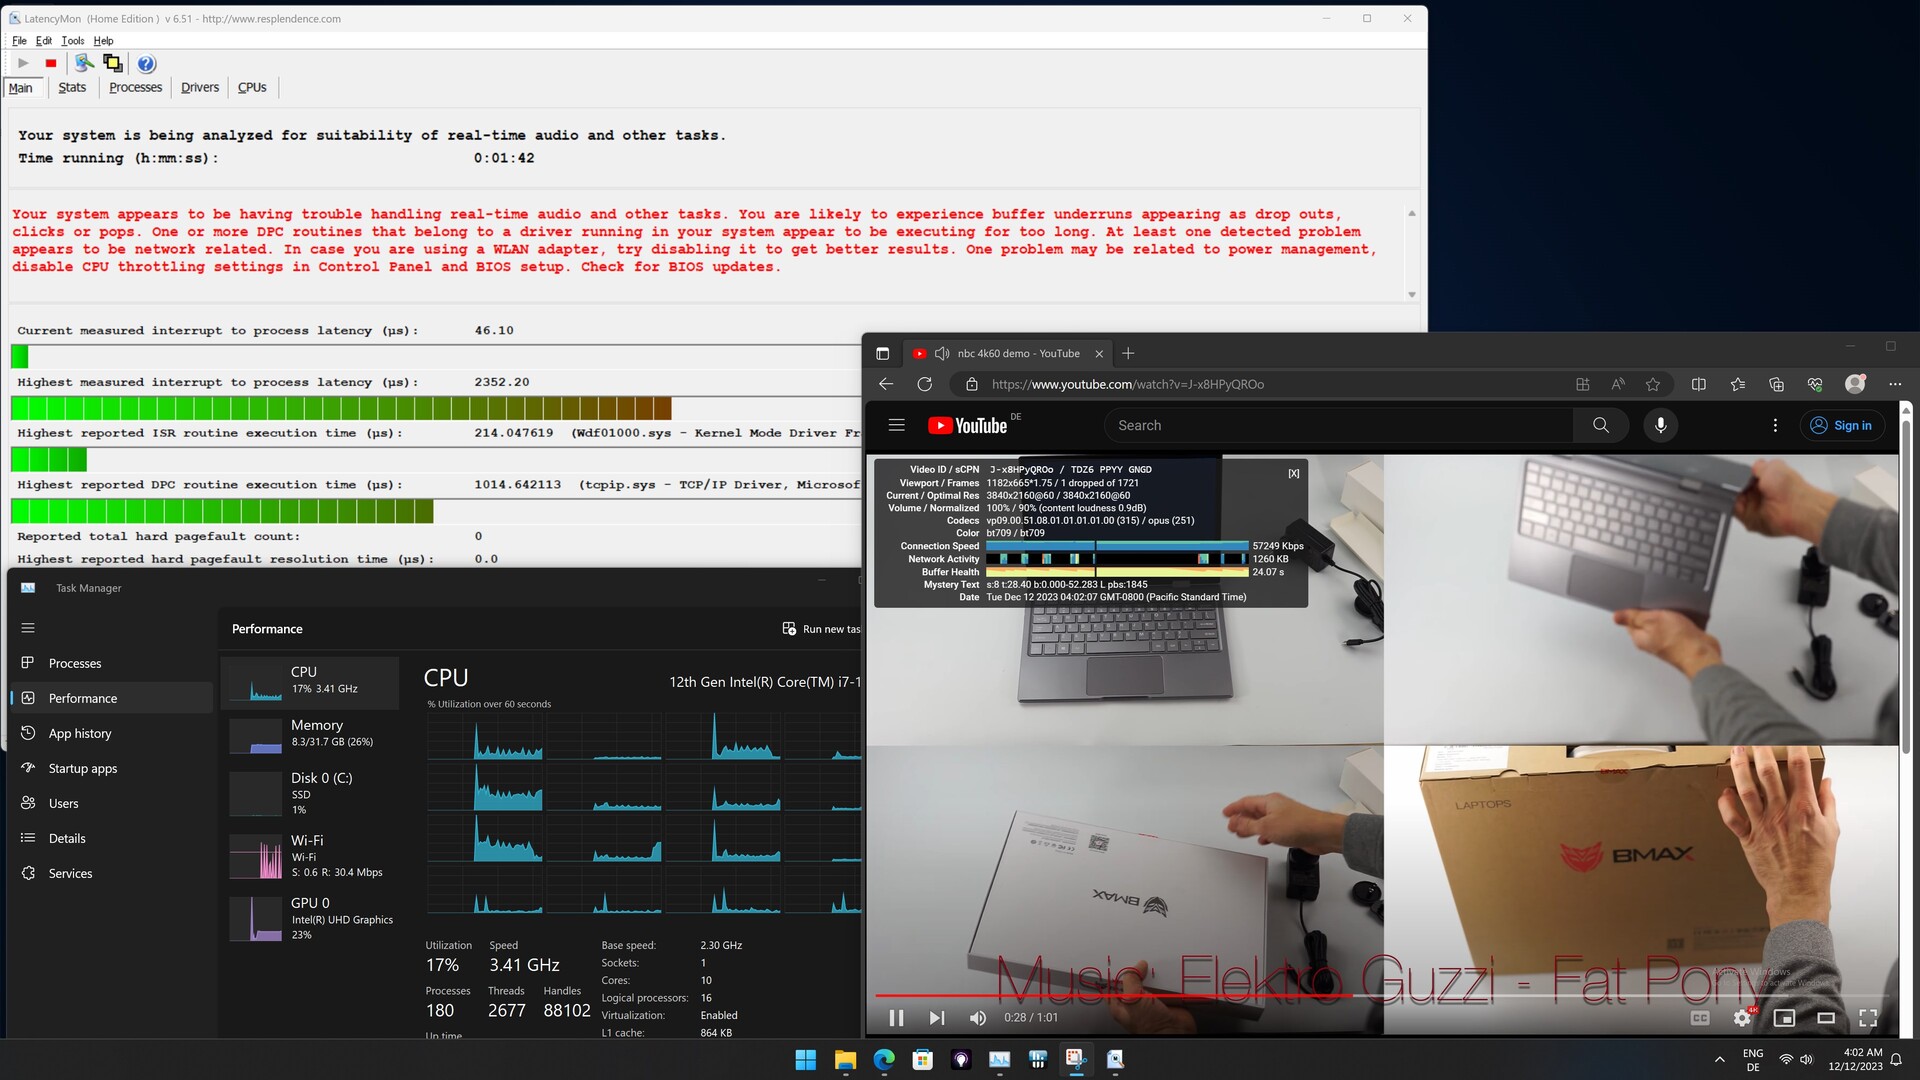Click the red video progress bar

tap(1100, 995)
